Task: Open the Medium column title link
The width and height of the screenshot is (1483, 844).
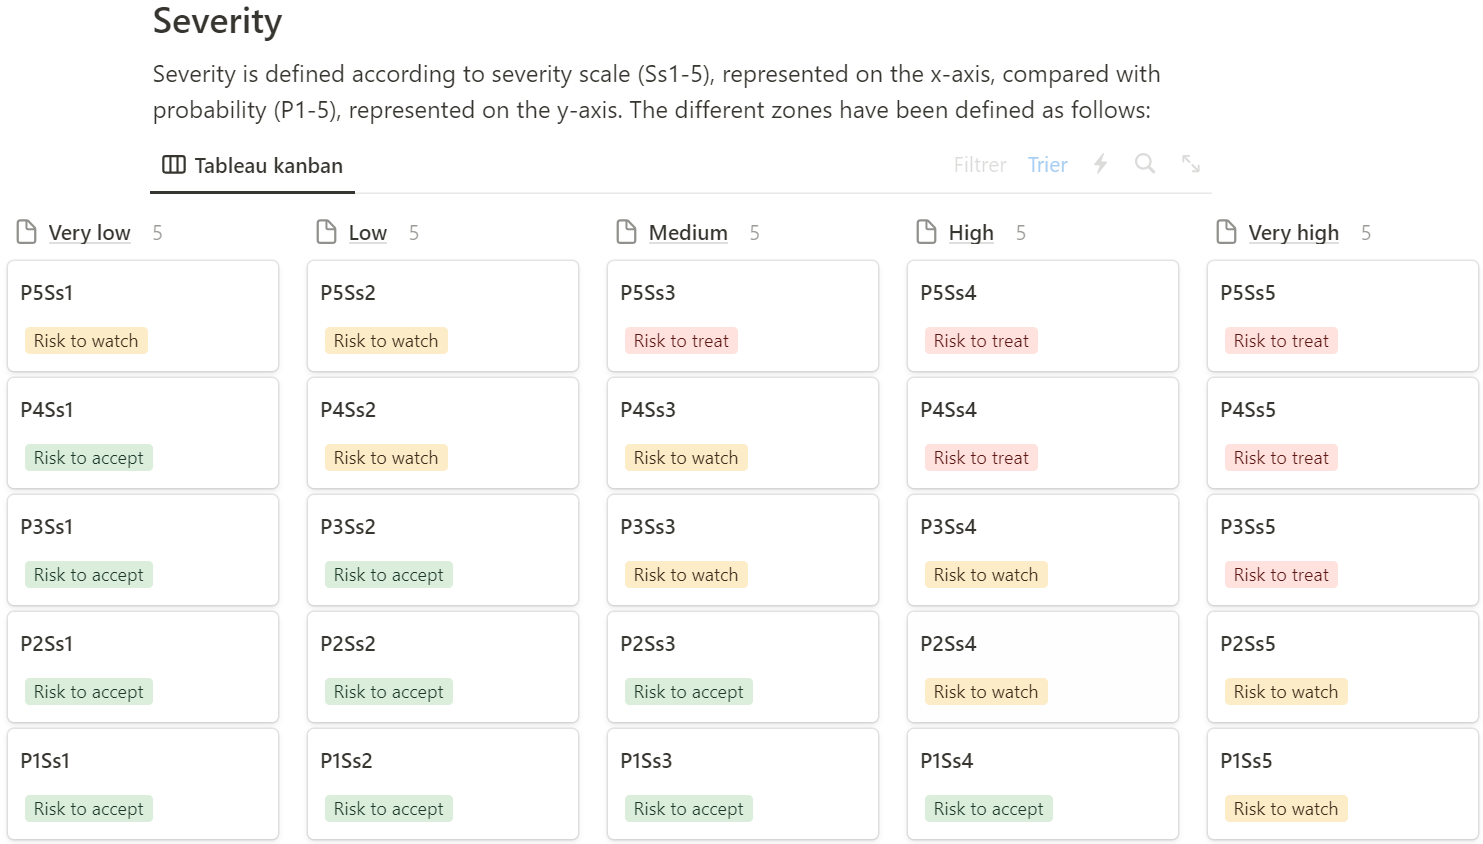Action: [688, 233]
